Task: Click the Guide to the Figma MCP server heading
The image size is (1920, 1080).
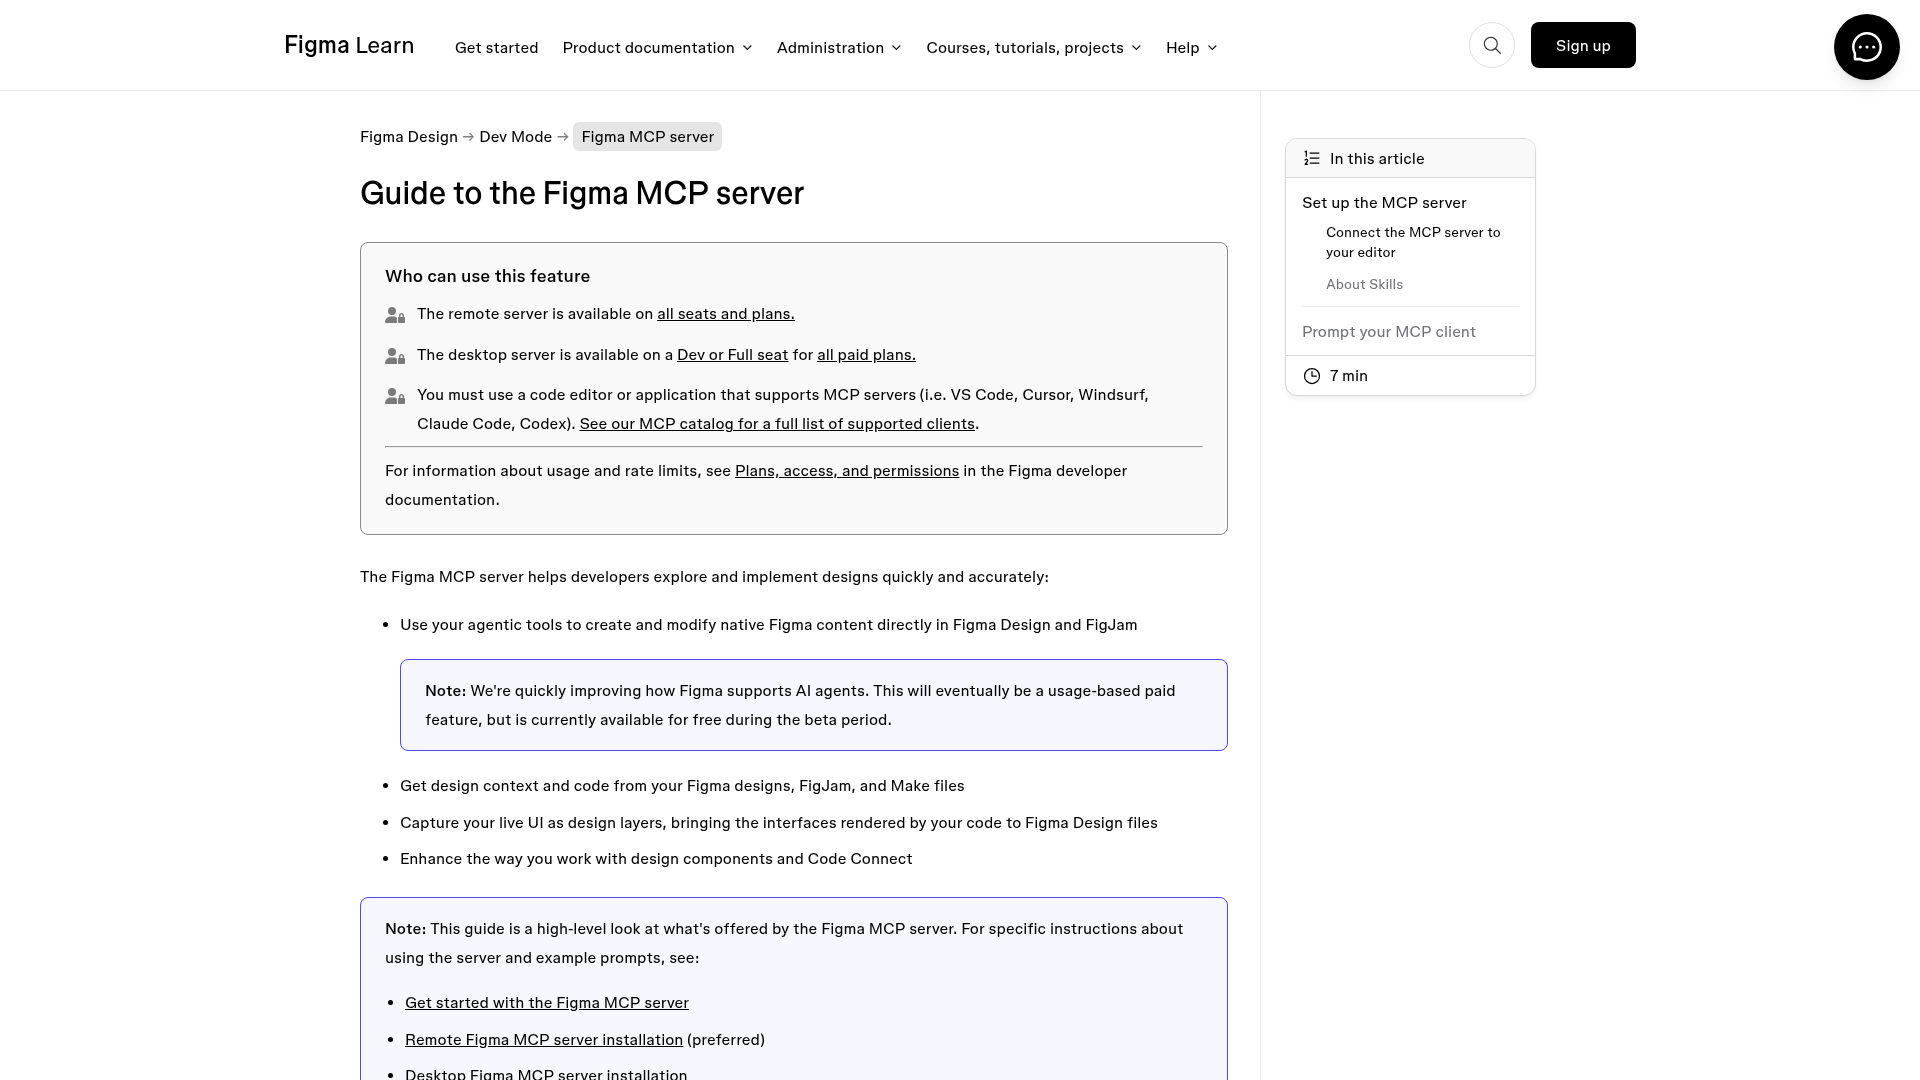Action: (582, 193)
